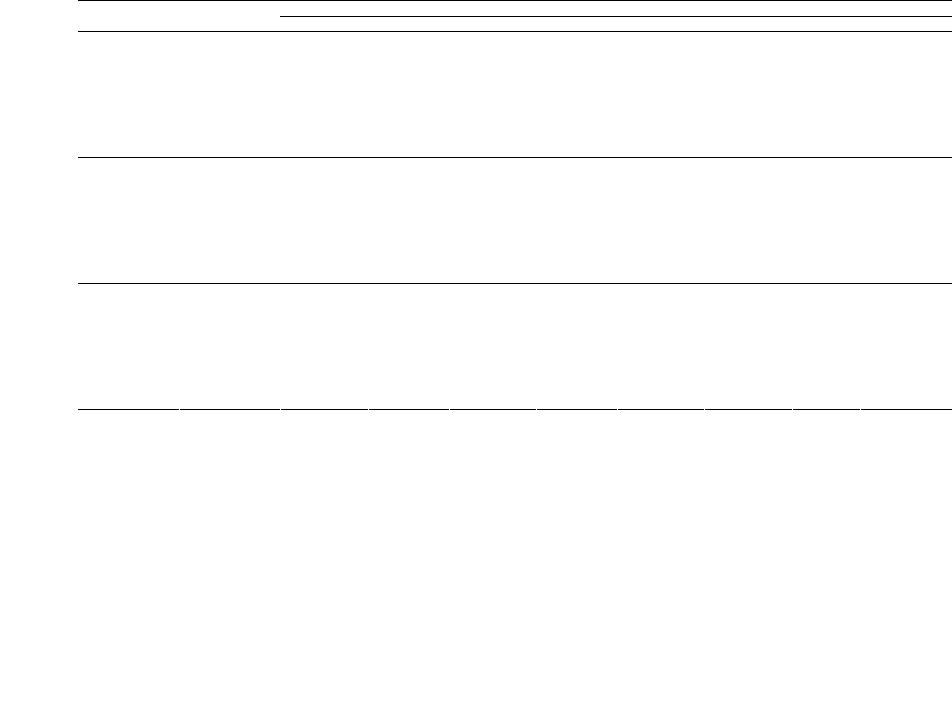
Task: Click the last bottom line segment at right
Action: click(906, 410)
